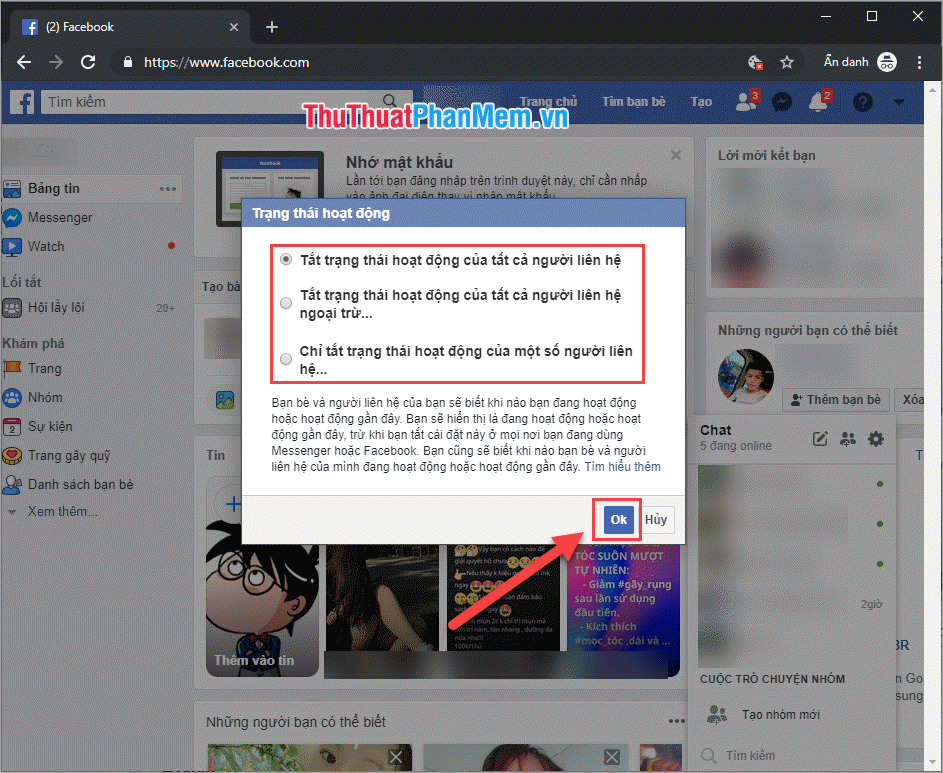Compose a new message in the Chat panel
Image resolution: width=943 pixels, height=773 pixels.
coord(820,438)
